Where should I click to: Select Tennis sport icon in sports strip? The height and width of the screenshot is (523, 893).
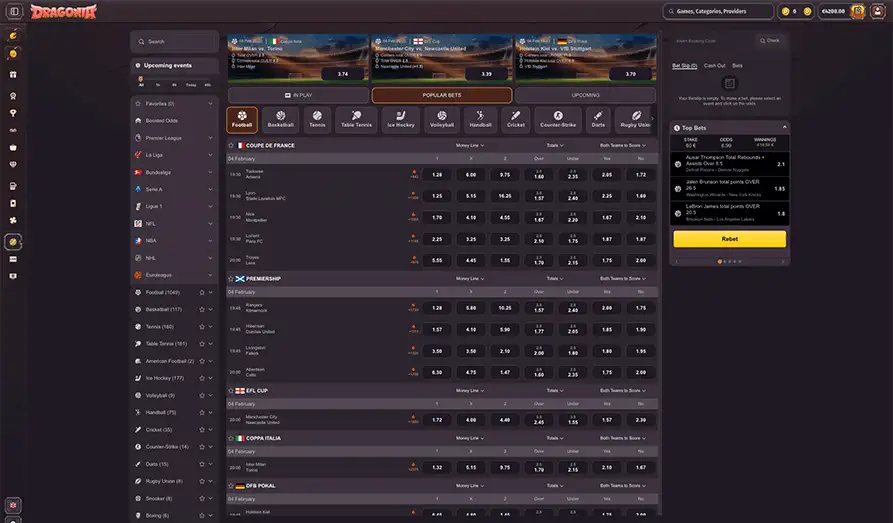[x=317, y=120]
